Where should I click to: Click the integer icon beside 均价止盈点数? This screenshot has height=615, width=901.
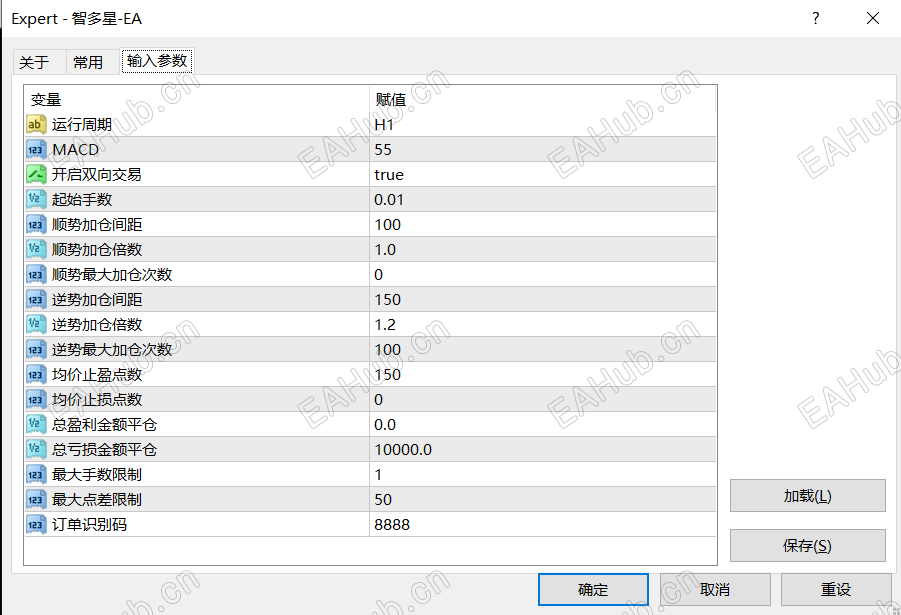pyautogui.click(x=36, y=374)
